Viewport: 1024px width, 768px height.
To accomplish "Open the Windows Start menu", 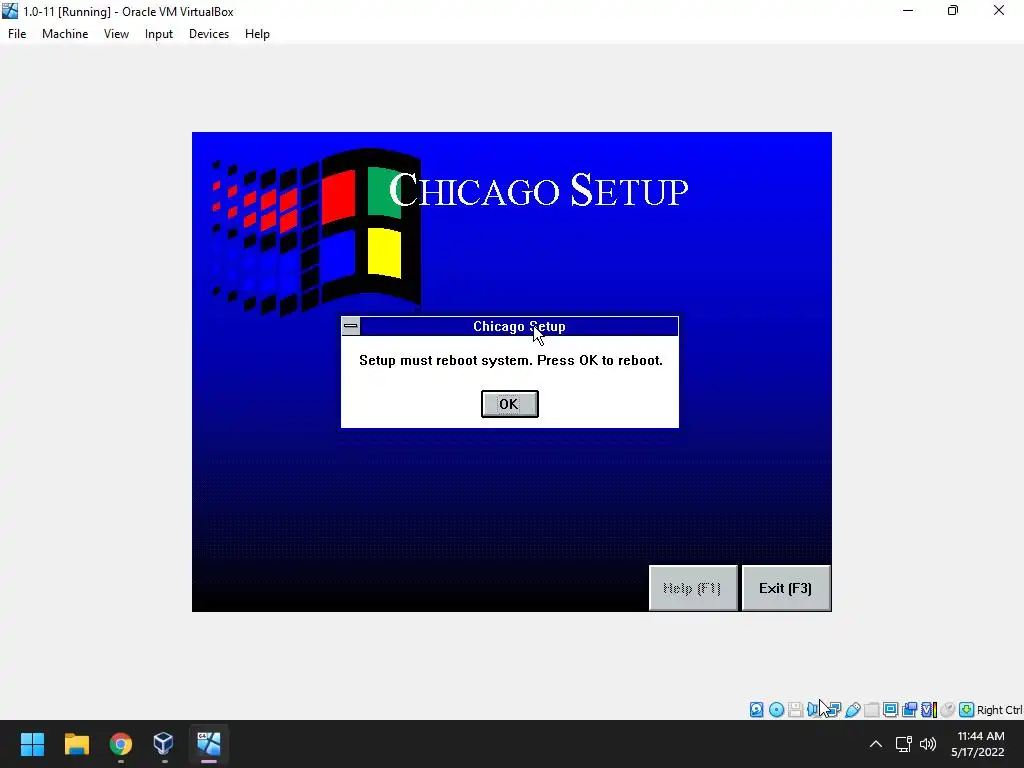I will click(32, 744).
